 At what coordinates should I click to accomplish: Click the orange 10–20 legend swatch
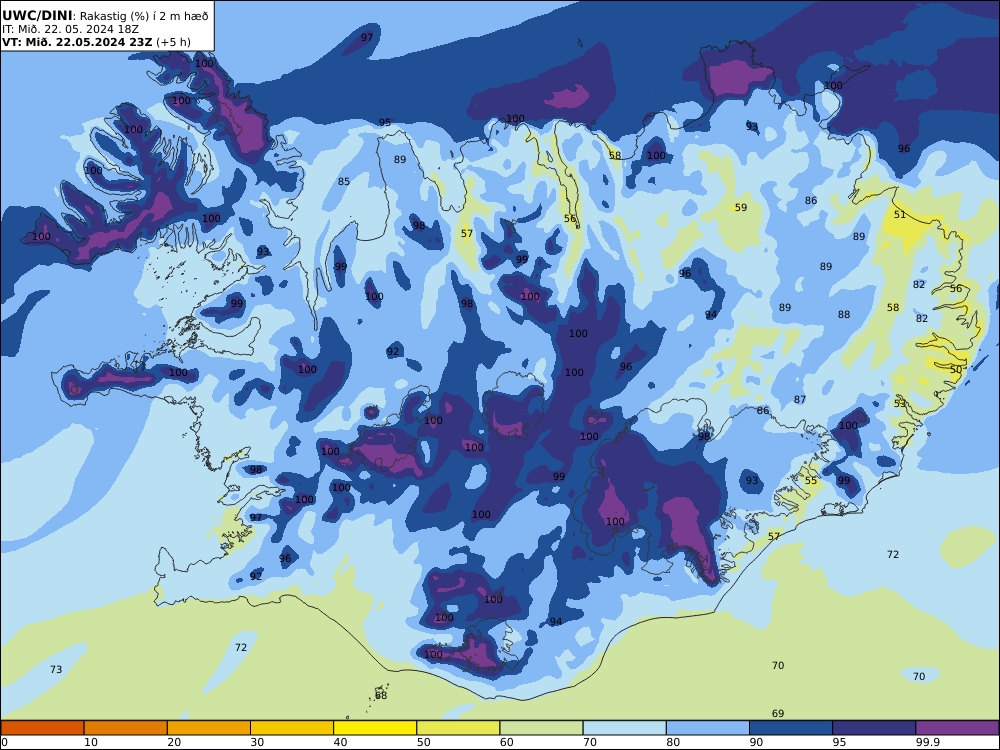[126, 728]
